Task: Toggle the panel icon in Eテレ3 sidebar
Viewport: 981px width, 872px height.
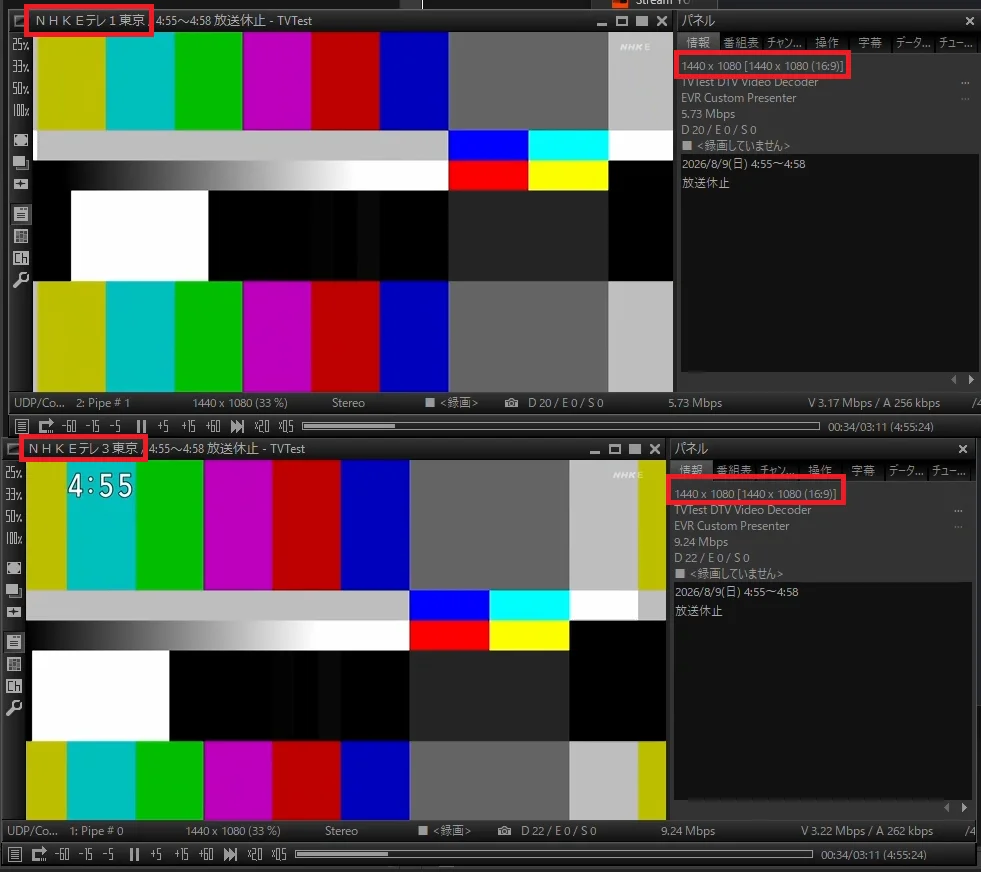Action: (14, 642)
